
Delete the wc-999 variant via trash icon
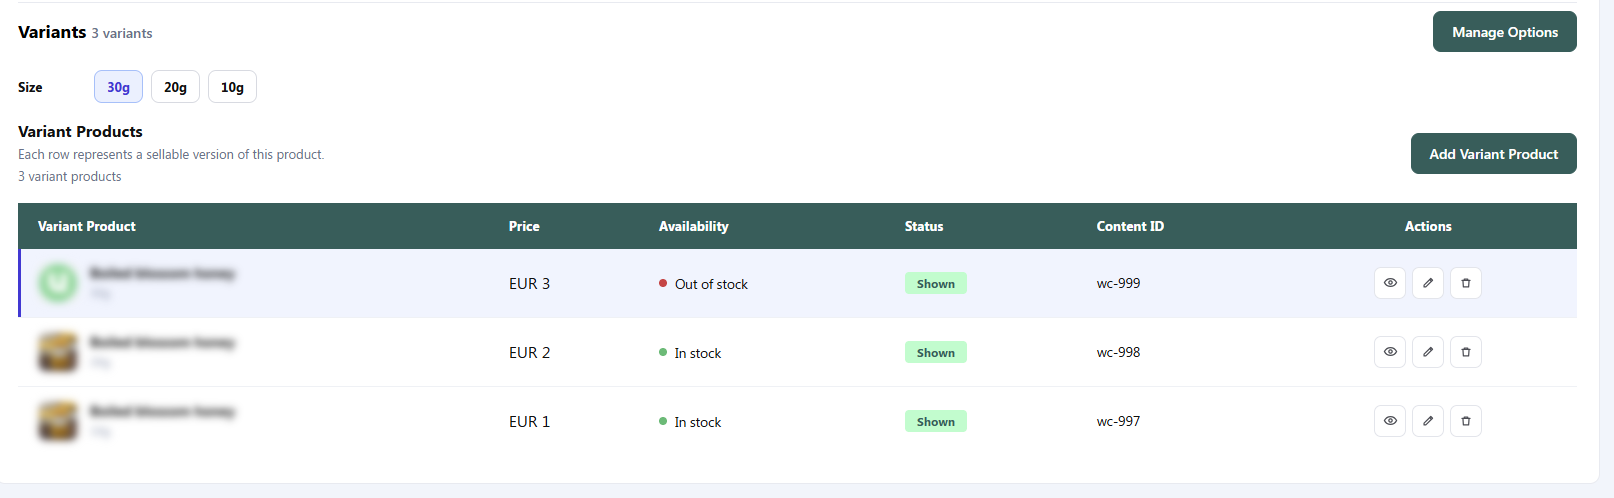coord(1466,283)
